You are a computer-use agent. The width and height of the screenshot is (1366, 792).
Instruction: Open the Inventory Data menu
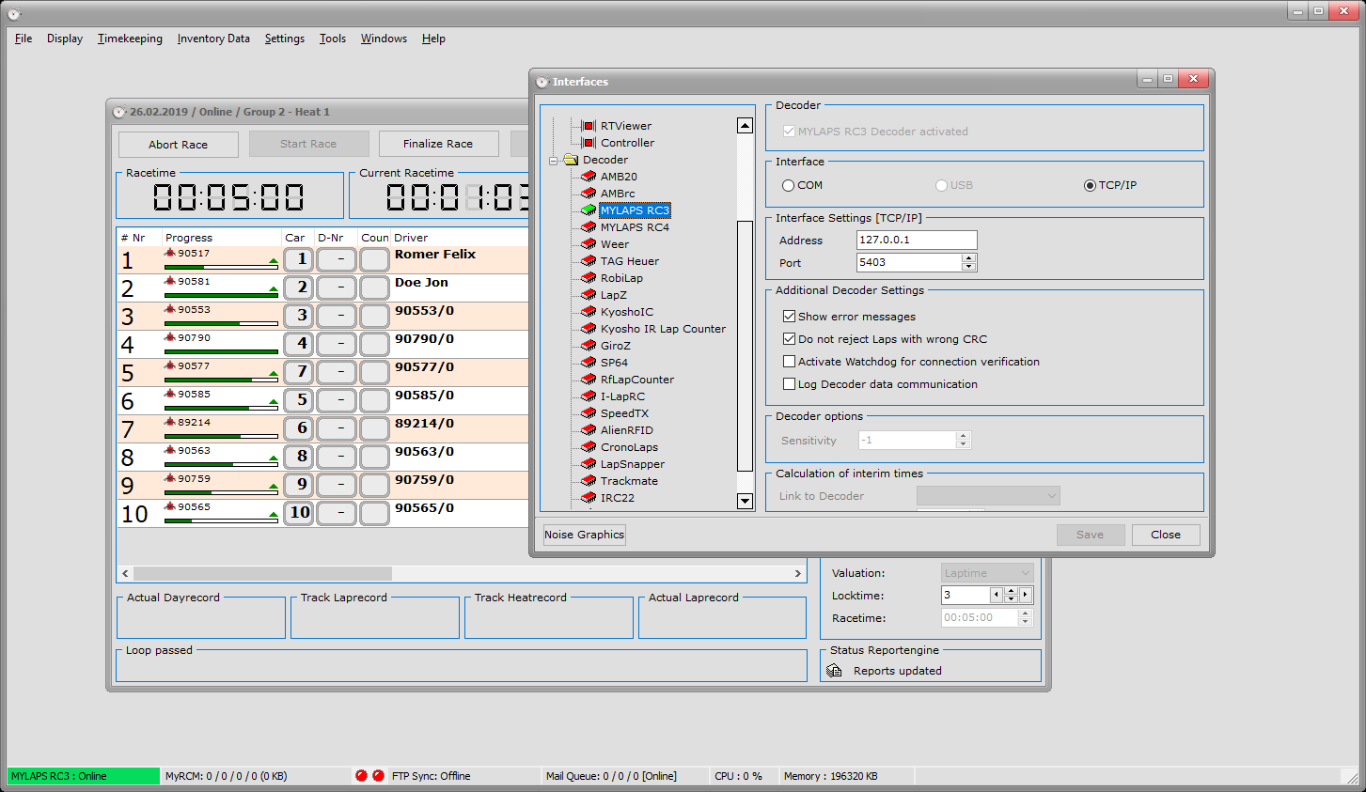[213, 39]
